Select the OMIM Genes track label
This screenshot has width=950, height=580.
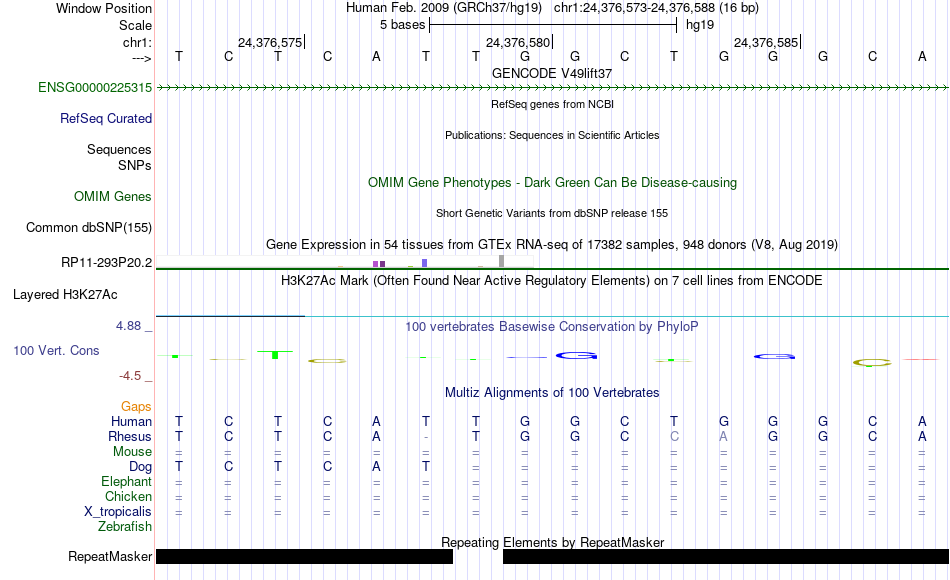click(113, 196)
